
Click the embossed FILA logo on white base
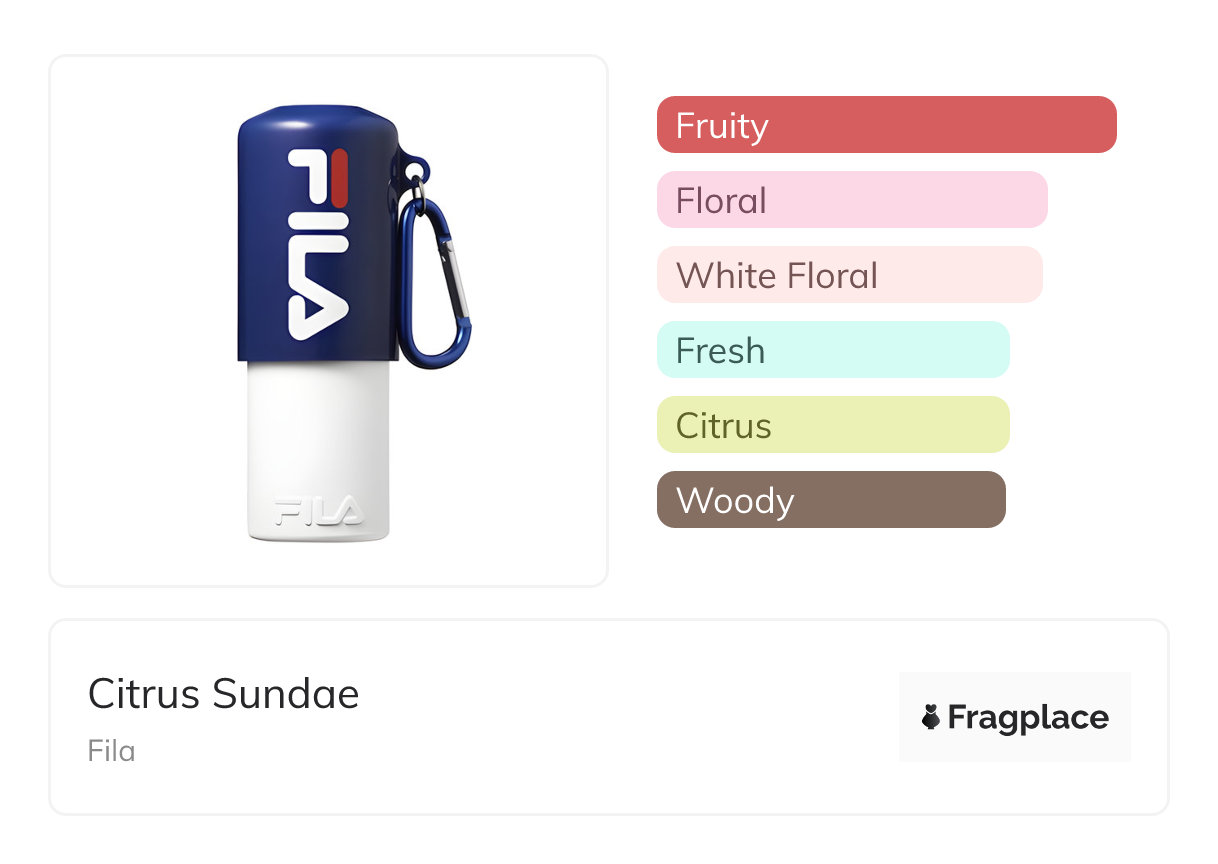(319, 513)
